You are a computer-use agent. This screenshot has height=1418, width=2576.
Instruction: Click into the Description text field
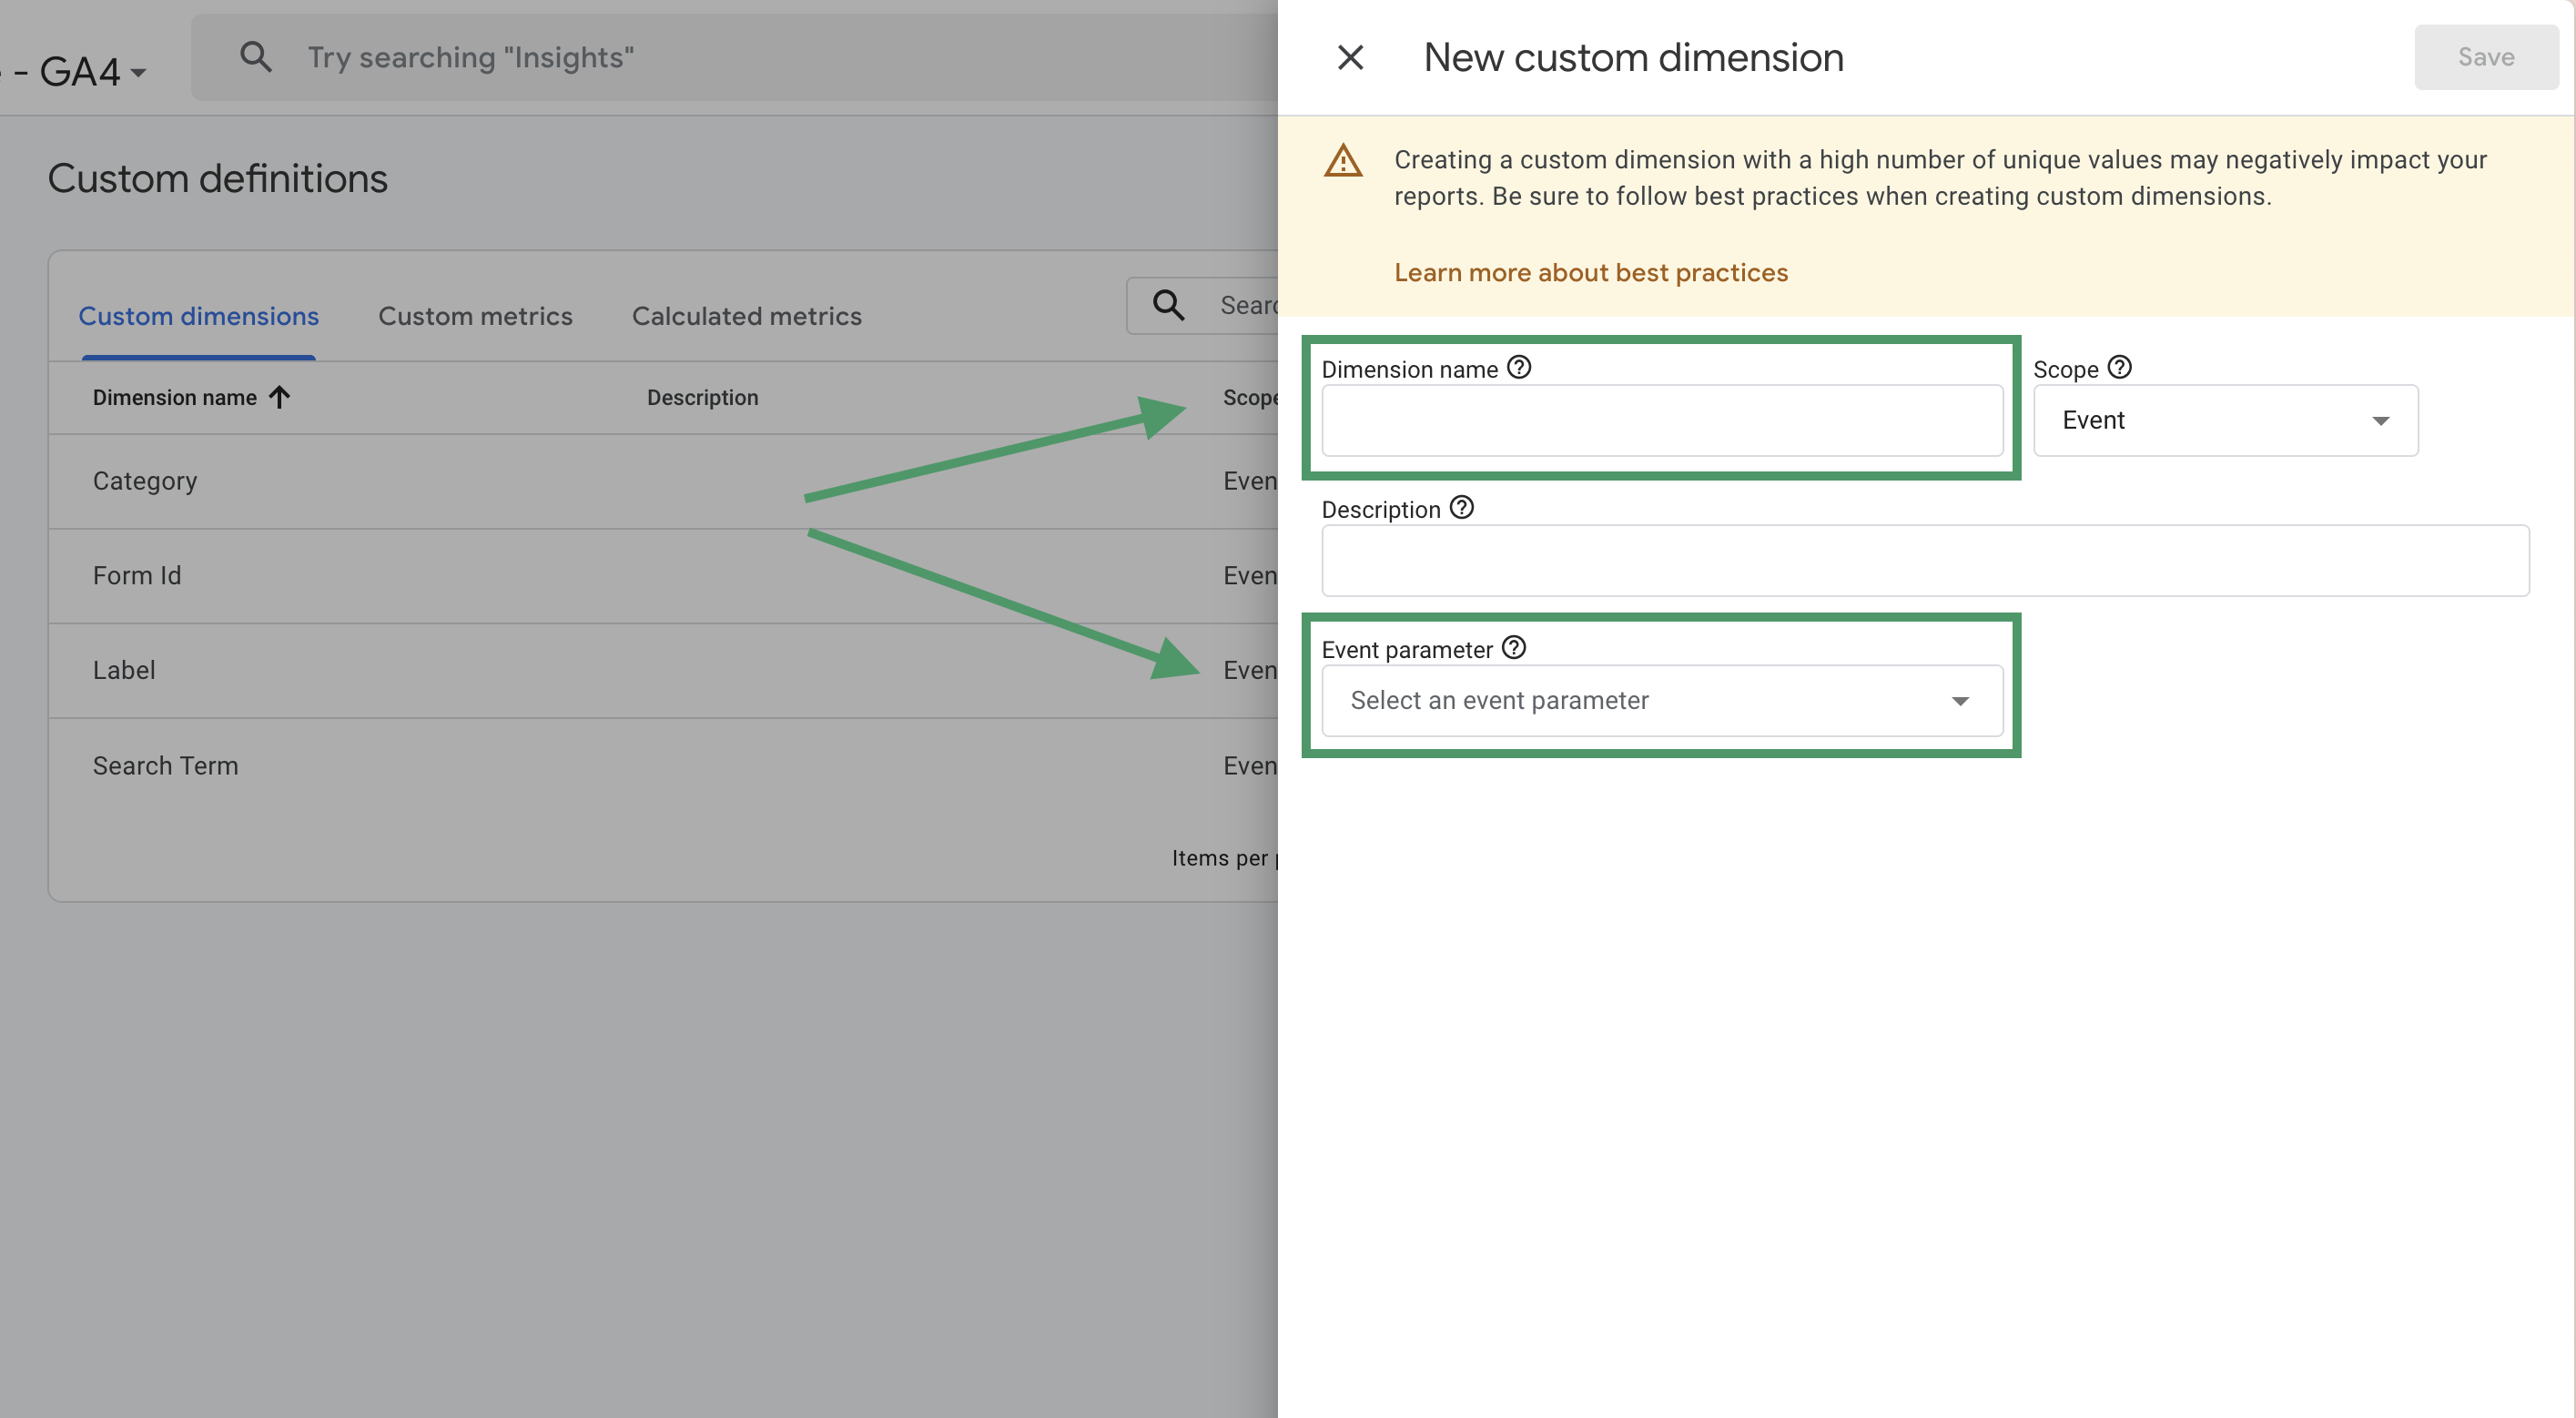(1924, 560)
